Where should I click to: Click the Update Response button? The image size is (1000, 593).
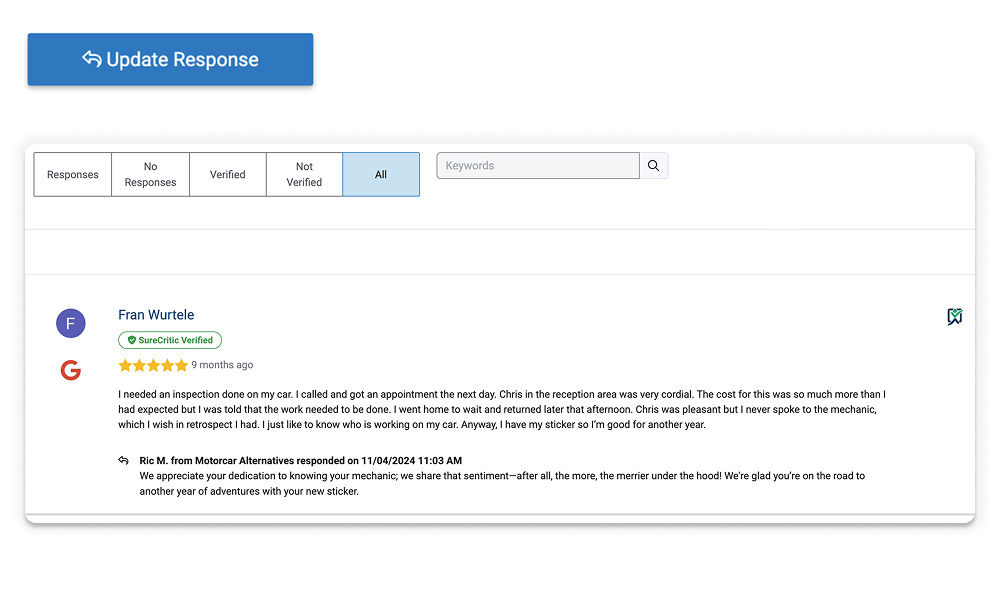(x=170, y=60)
